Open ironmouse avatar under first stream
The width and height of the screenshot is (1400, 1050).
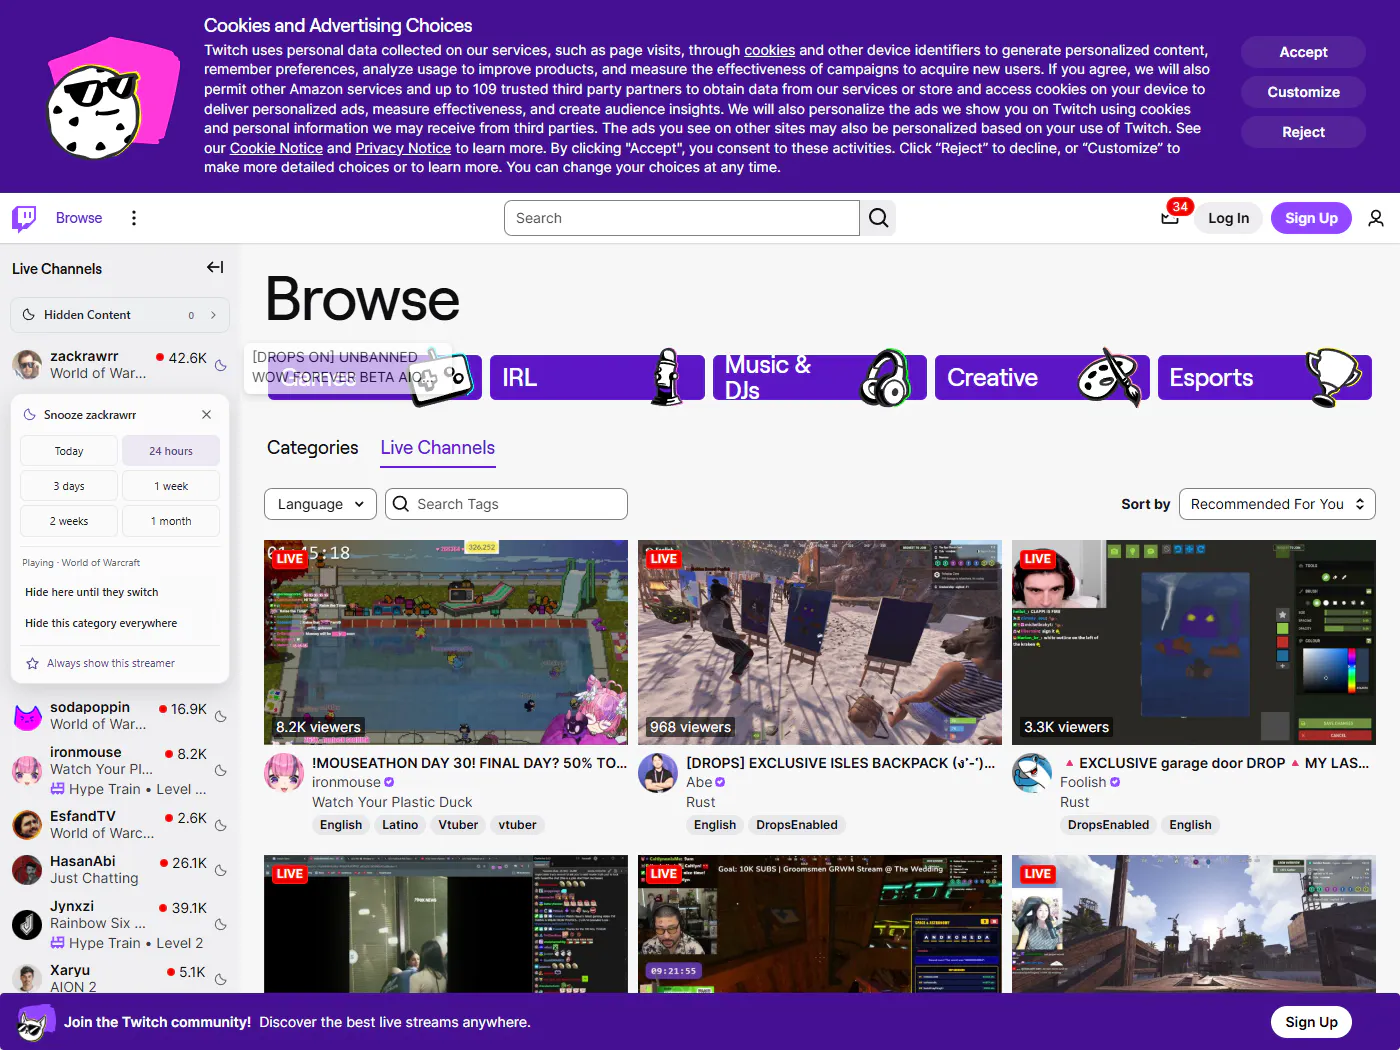click(284, 774)
